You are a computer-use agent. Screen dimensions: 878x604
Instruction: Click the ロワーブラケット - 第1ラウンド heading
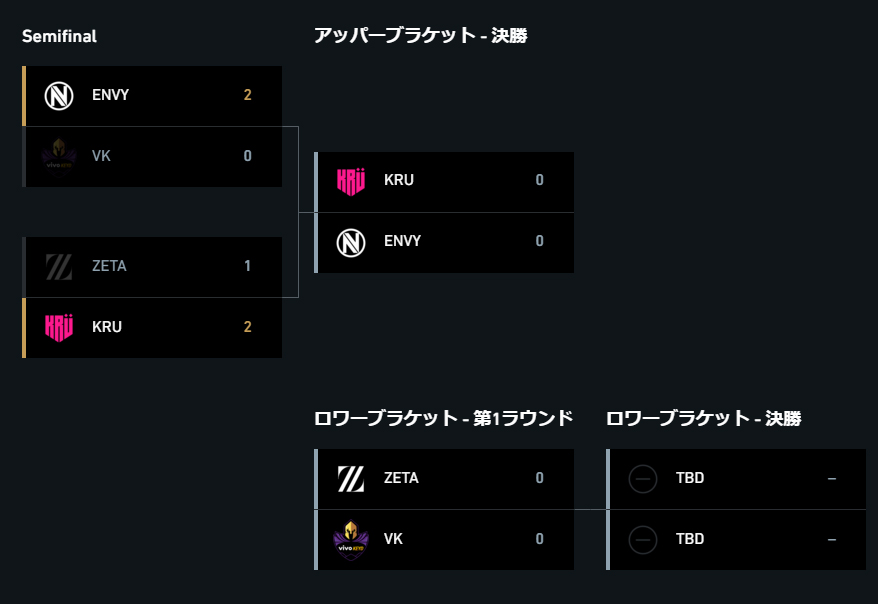click(x=443, y=418)
